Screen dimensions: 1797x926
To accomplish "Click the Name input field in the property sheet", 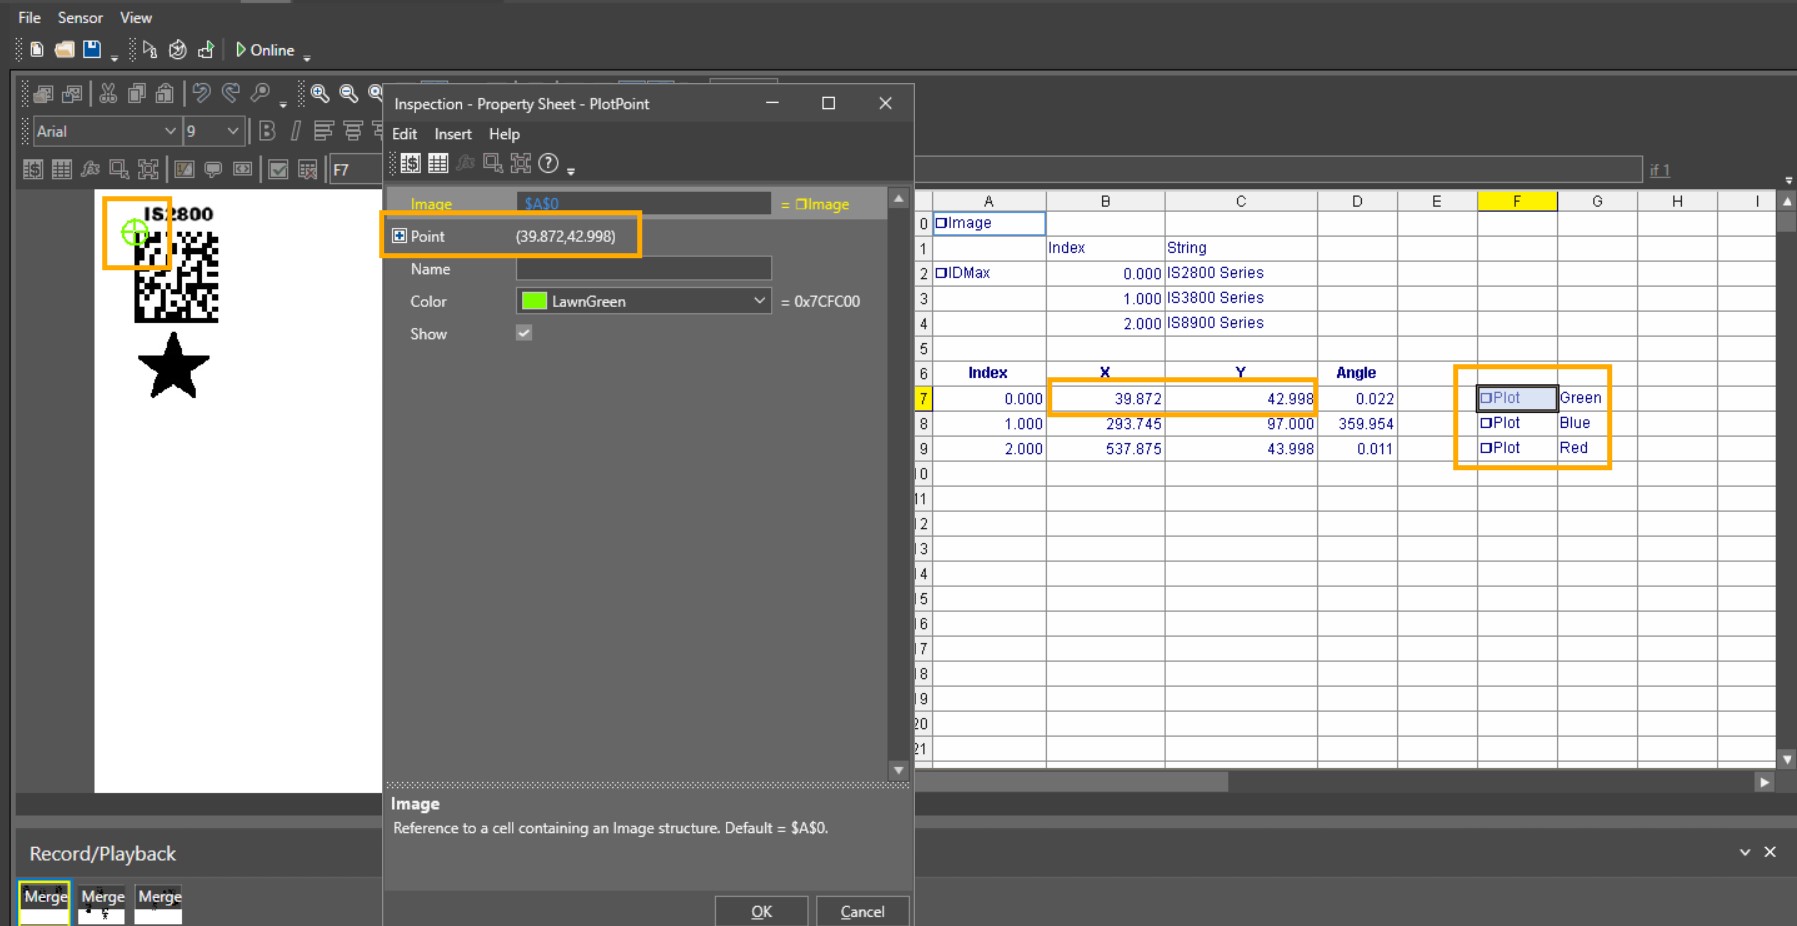I will coord(643,269).
